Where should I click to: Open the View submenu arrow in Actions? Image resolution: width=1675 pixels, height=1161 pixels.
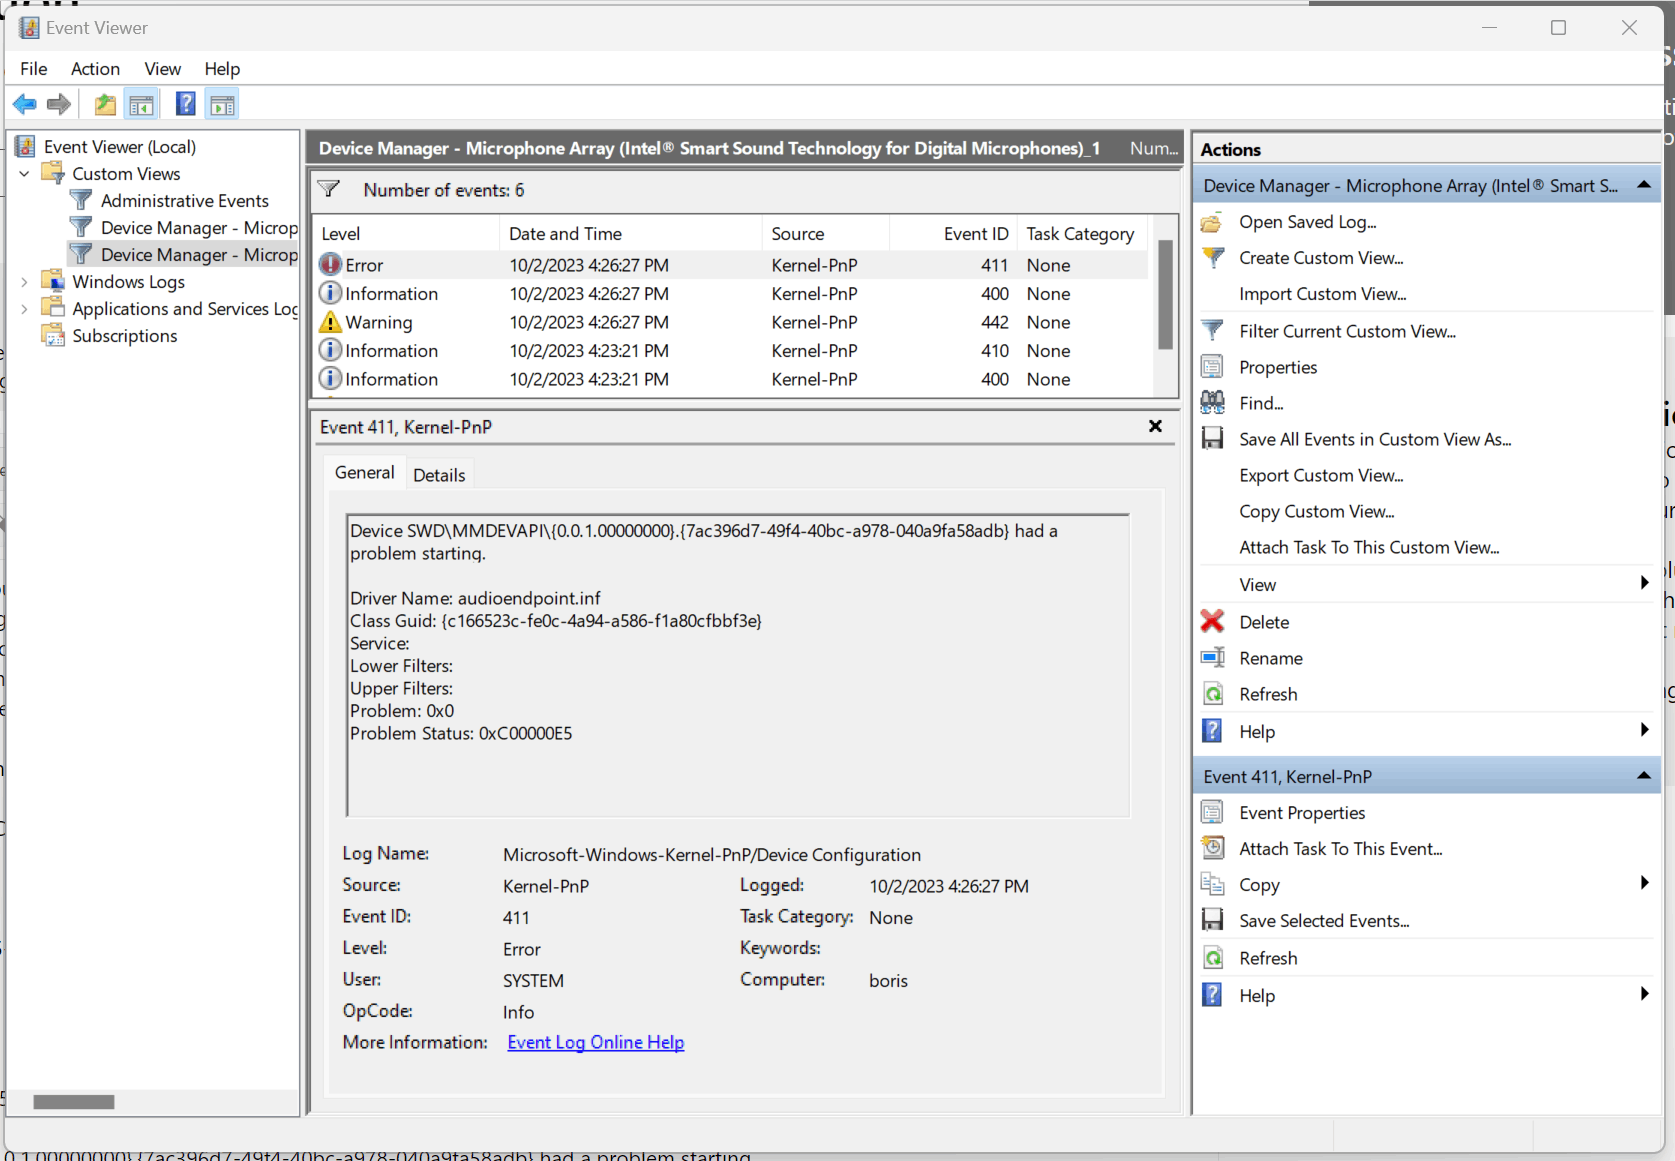click(1644, 583)
